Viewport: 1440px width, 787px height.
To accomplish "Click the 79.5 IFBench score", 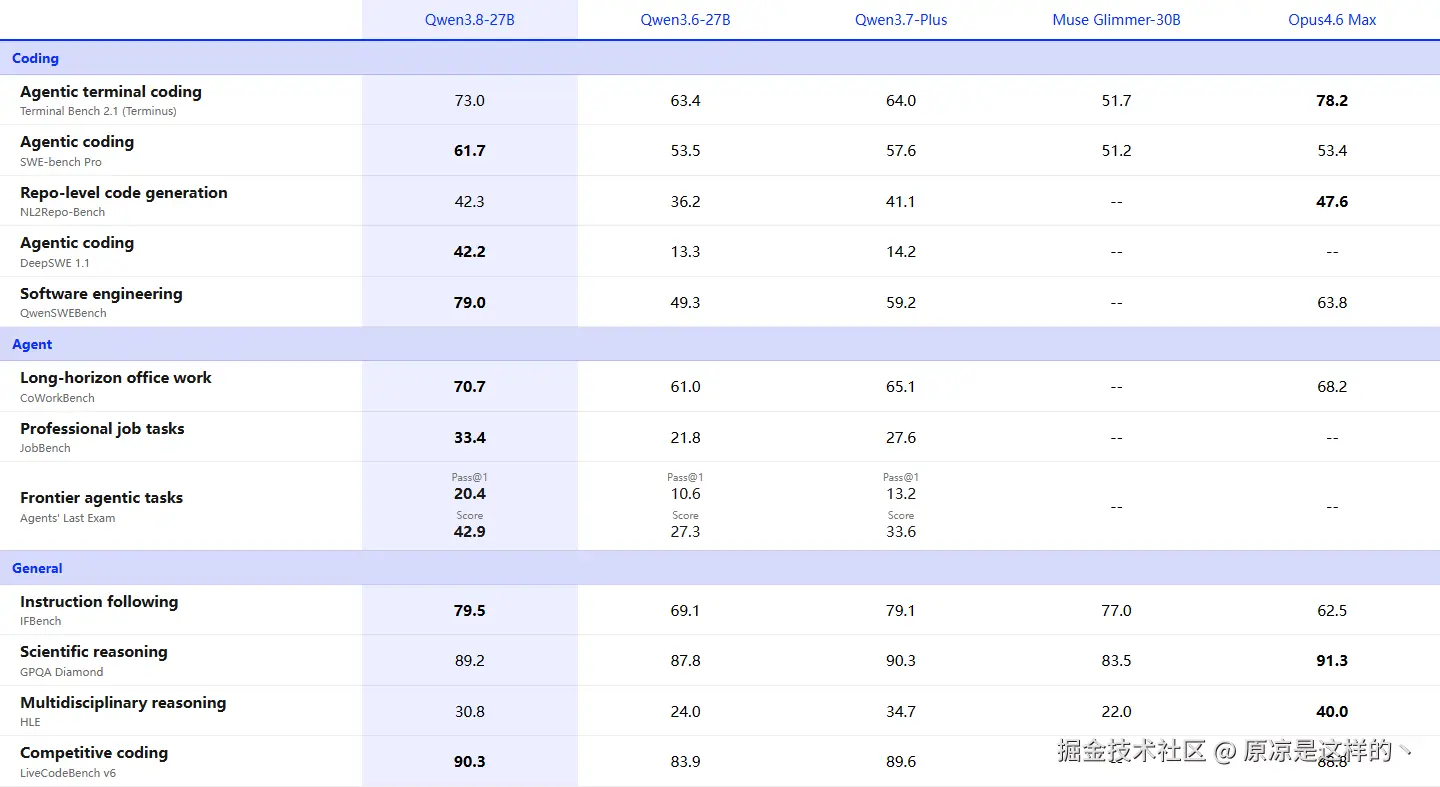I will 470,611.
